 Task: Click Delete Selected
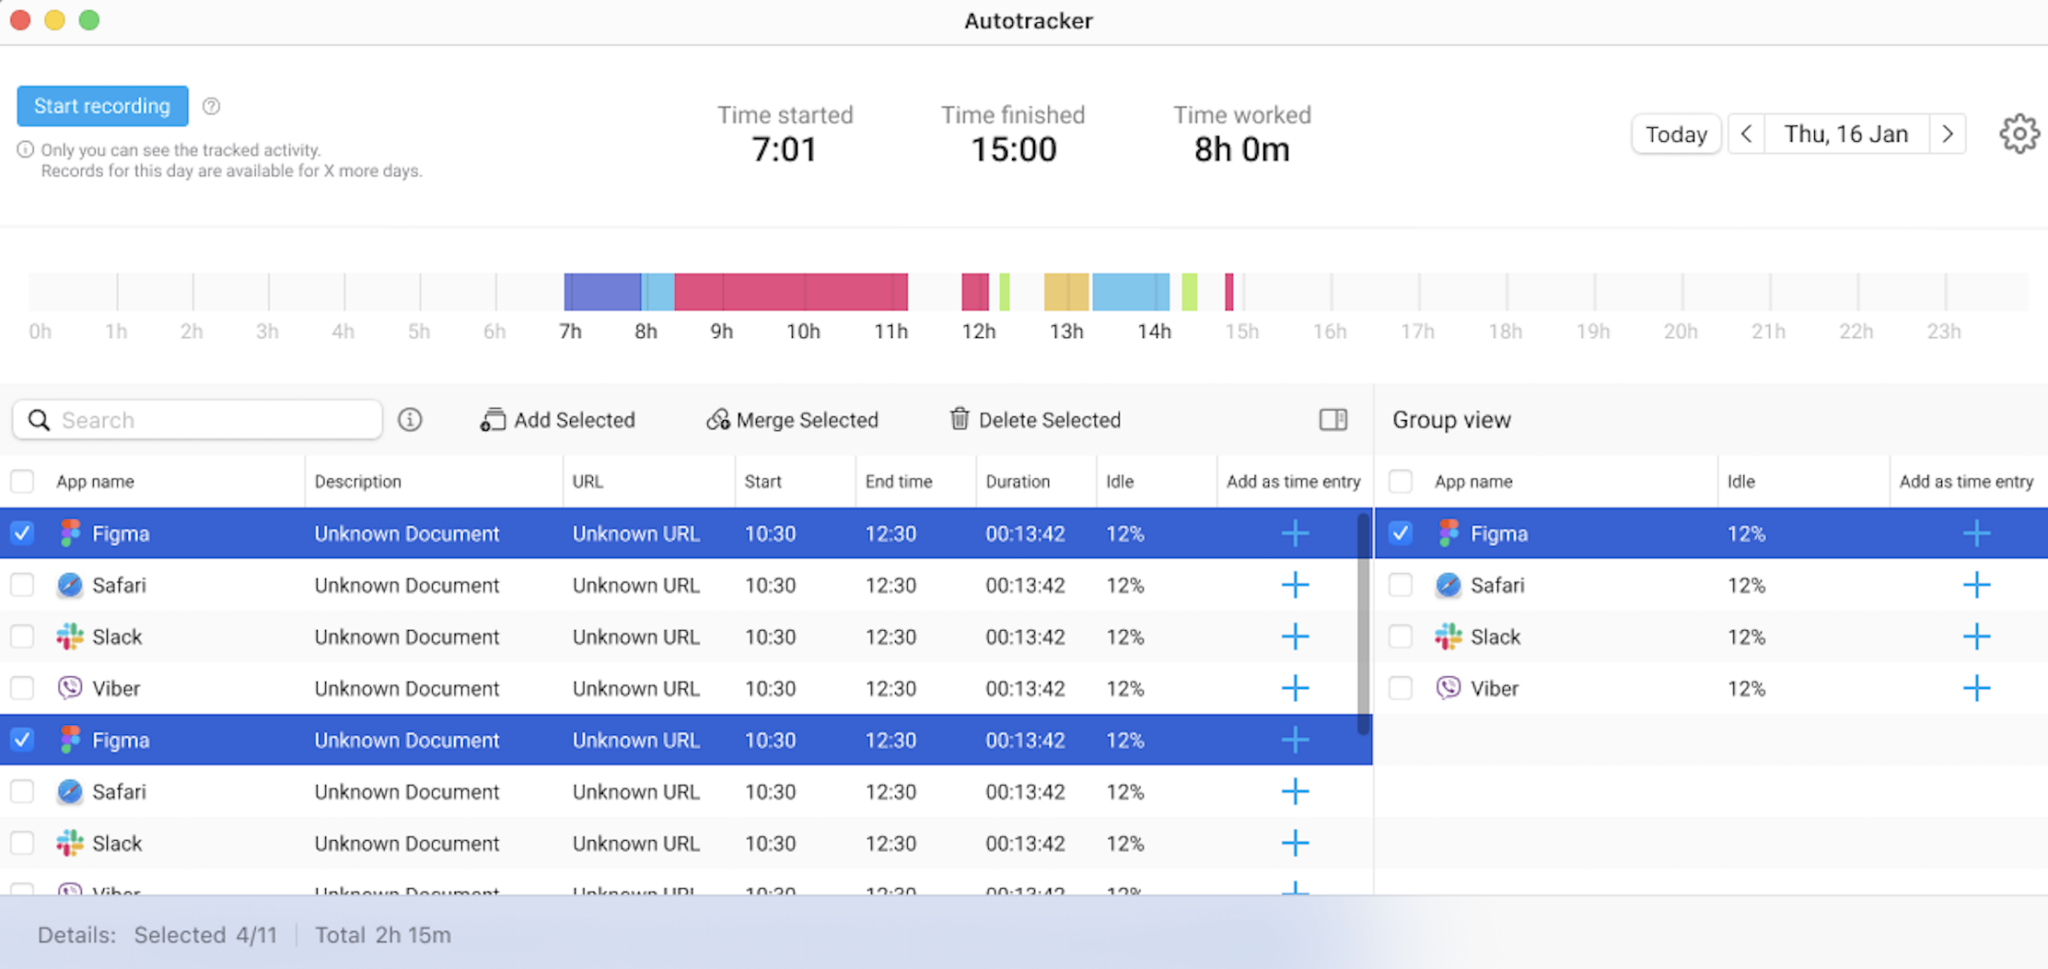coord(1035,420)
